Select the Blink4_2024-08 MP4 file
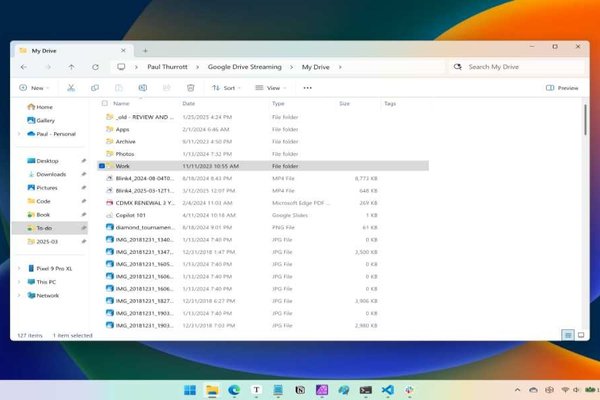The width and height of the screenshot is (600, 400). point(263,178)
